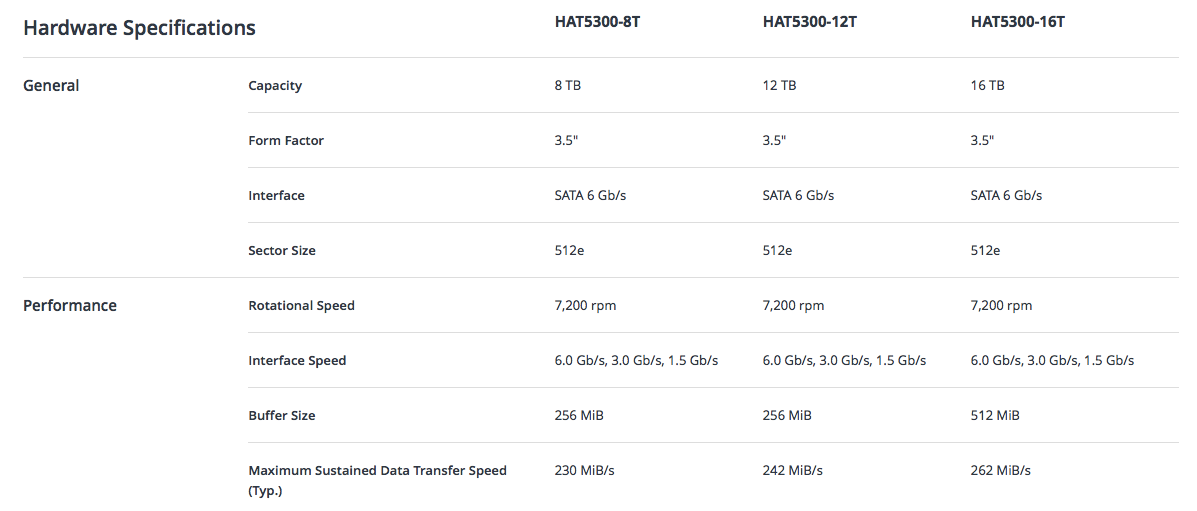Select the 512 MiB buffer size value
Viewport: 1197px width, 511px height.
(995, 416)
